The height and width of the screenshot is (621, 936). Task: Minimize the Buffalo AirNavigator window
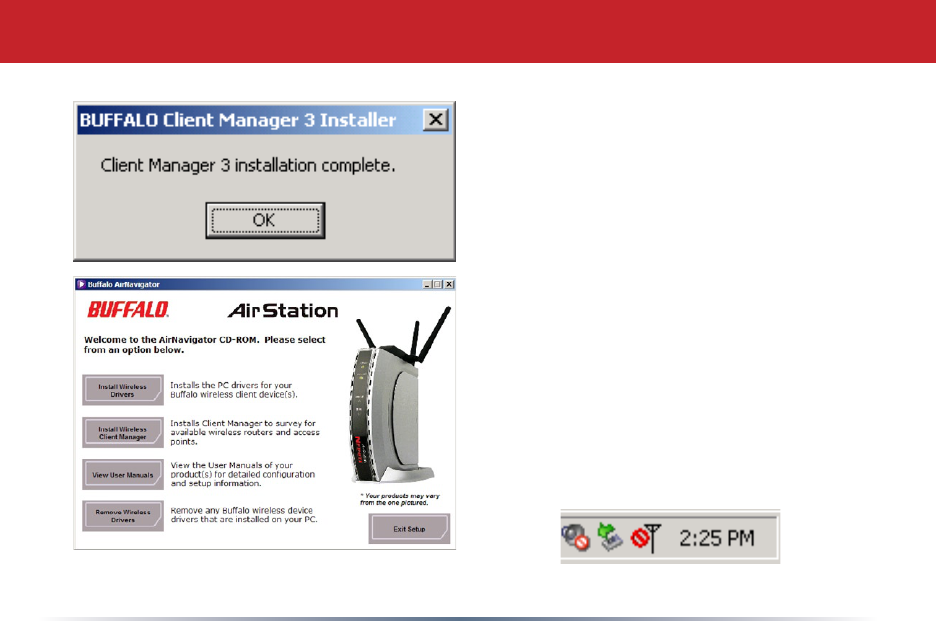427,285
